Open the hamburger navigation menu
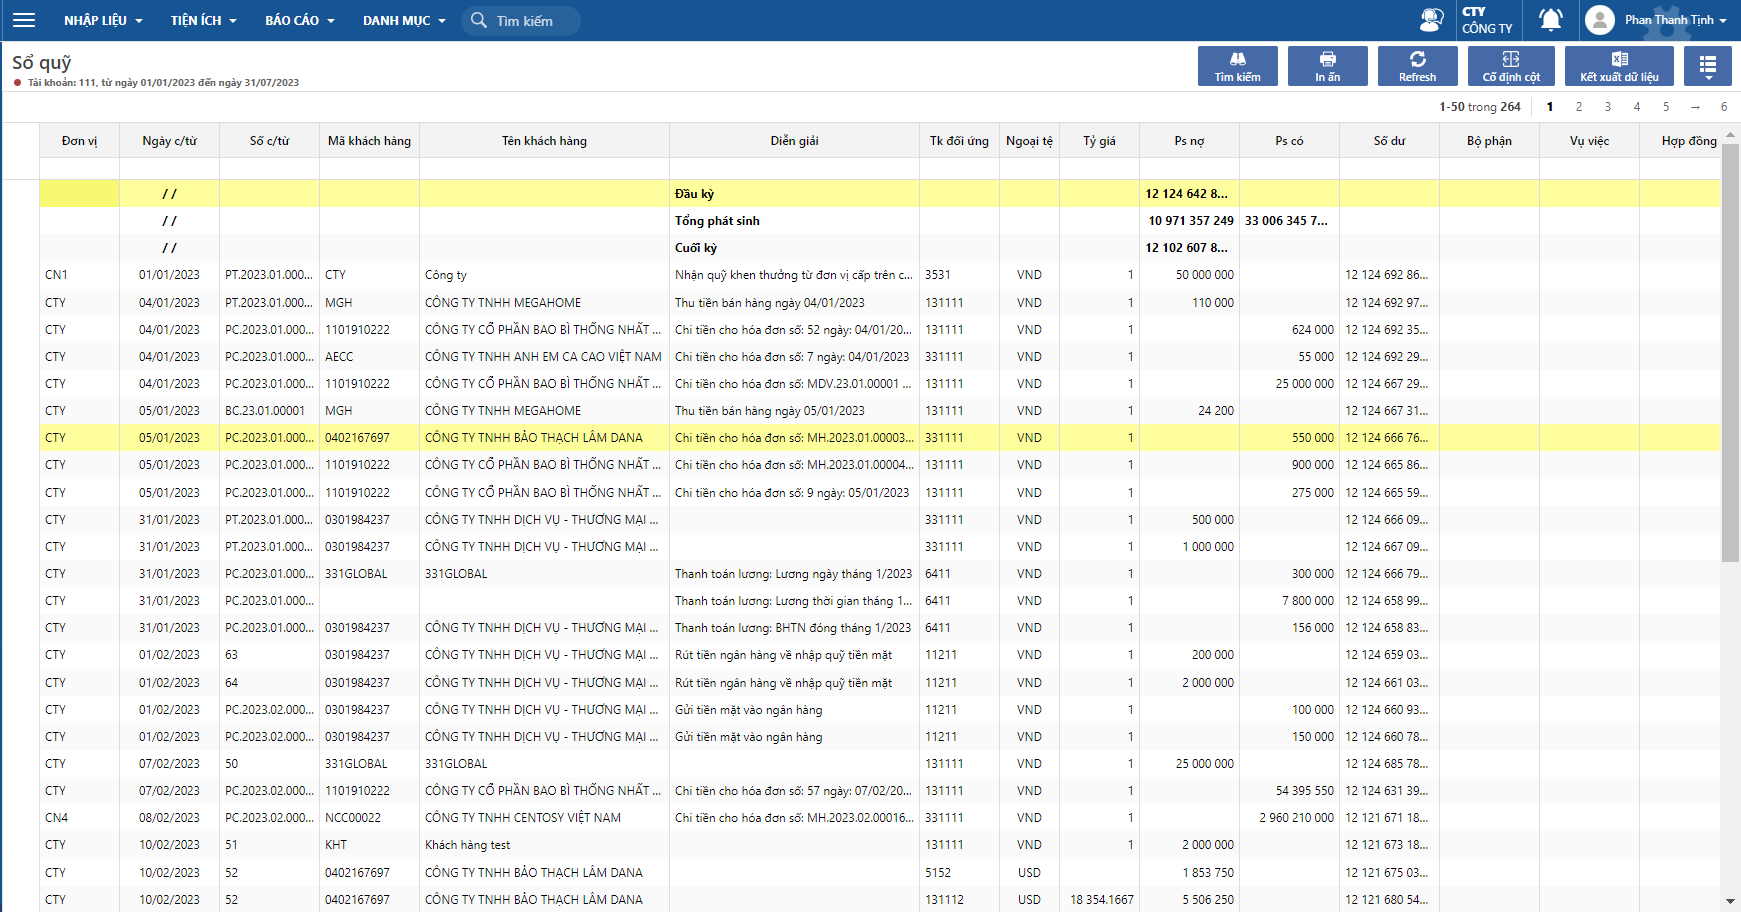1741x912 pixels. click(24, 20)
